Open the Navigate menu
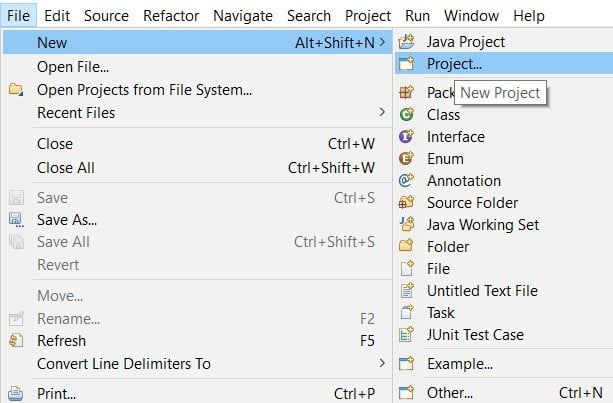 243,16
